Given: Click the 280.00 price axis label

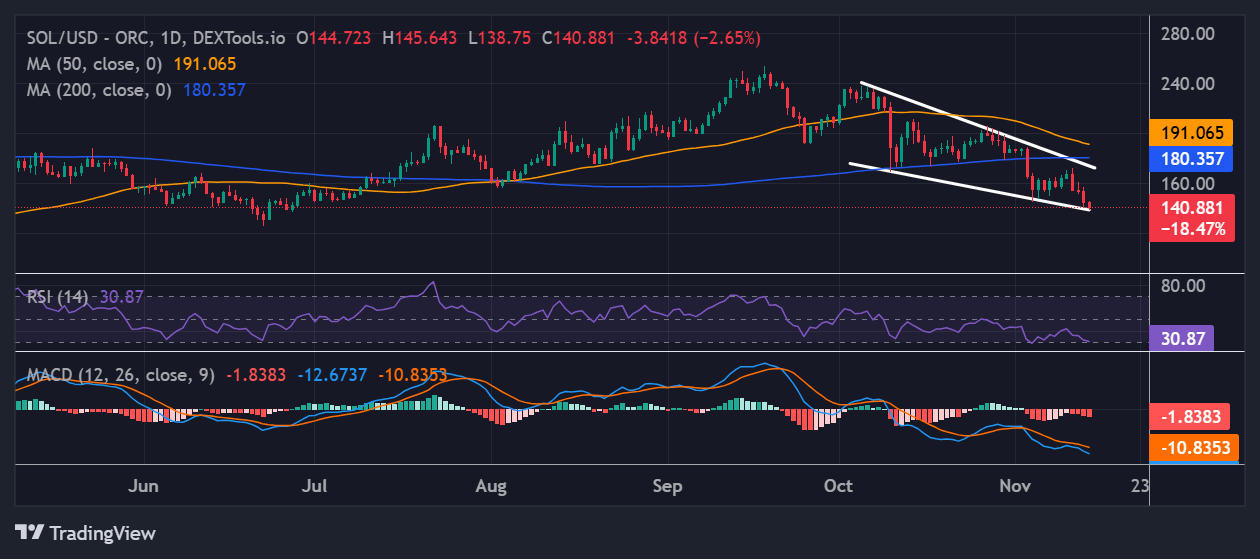Looking at the screenshot, I should 1187,34.
